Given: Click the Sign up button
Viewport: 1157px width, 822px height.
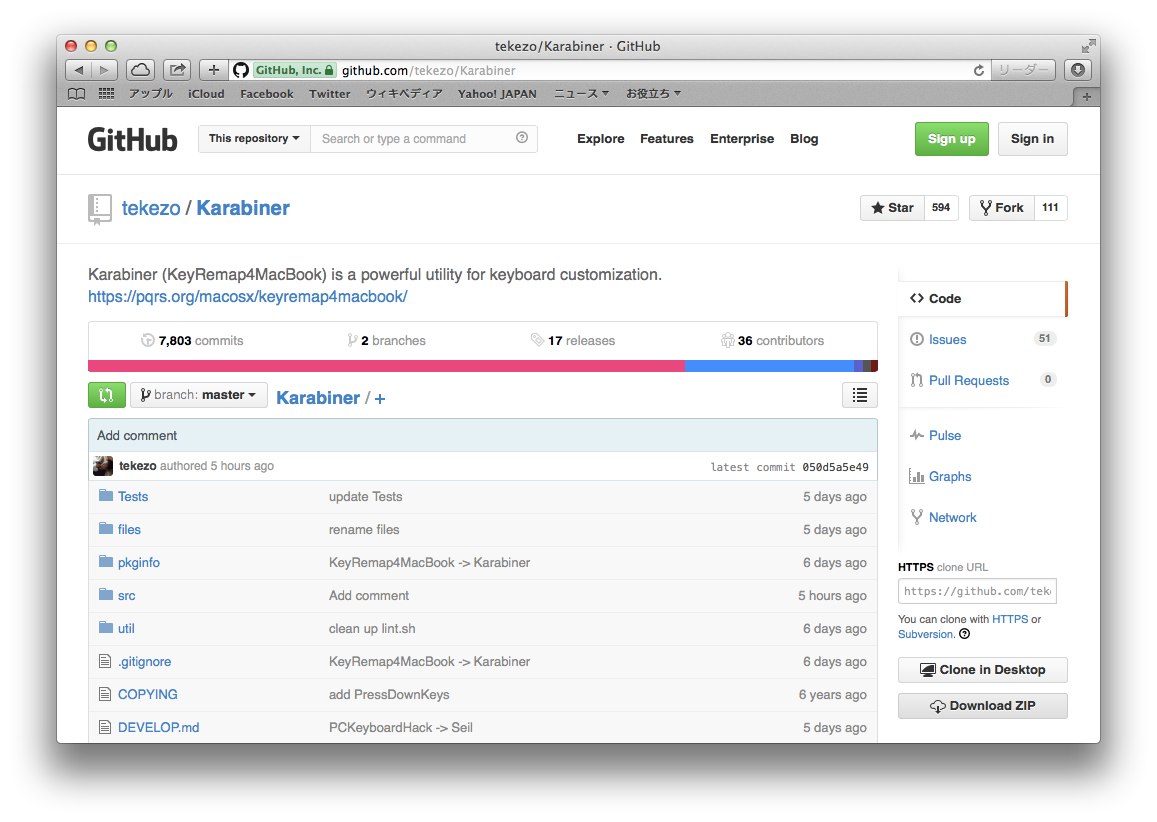Looking at the screenshot, I should [x=951, y=139].
